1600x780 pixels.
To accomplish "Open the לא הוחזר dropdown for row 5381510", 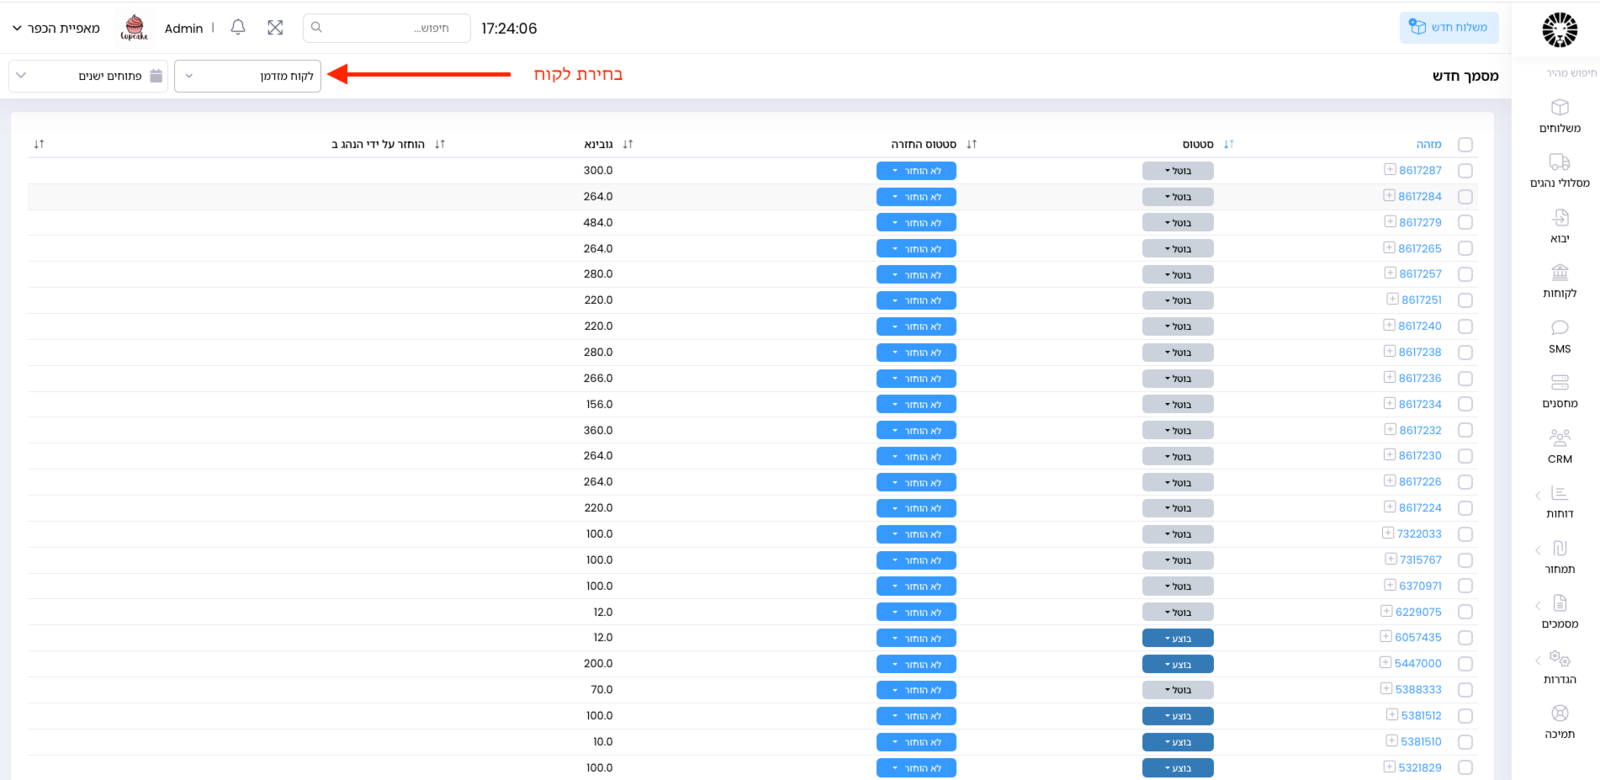I will 916,742.
